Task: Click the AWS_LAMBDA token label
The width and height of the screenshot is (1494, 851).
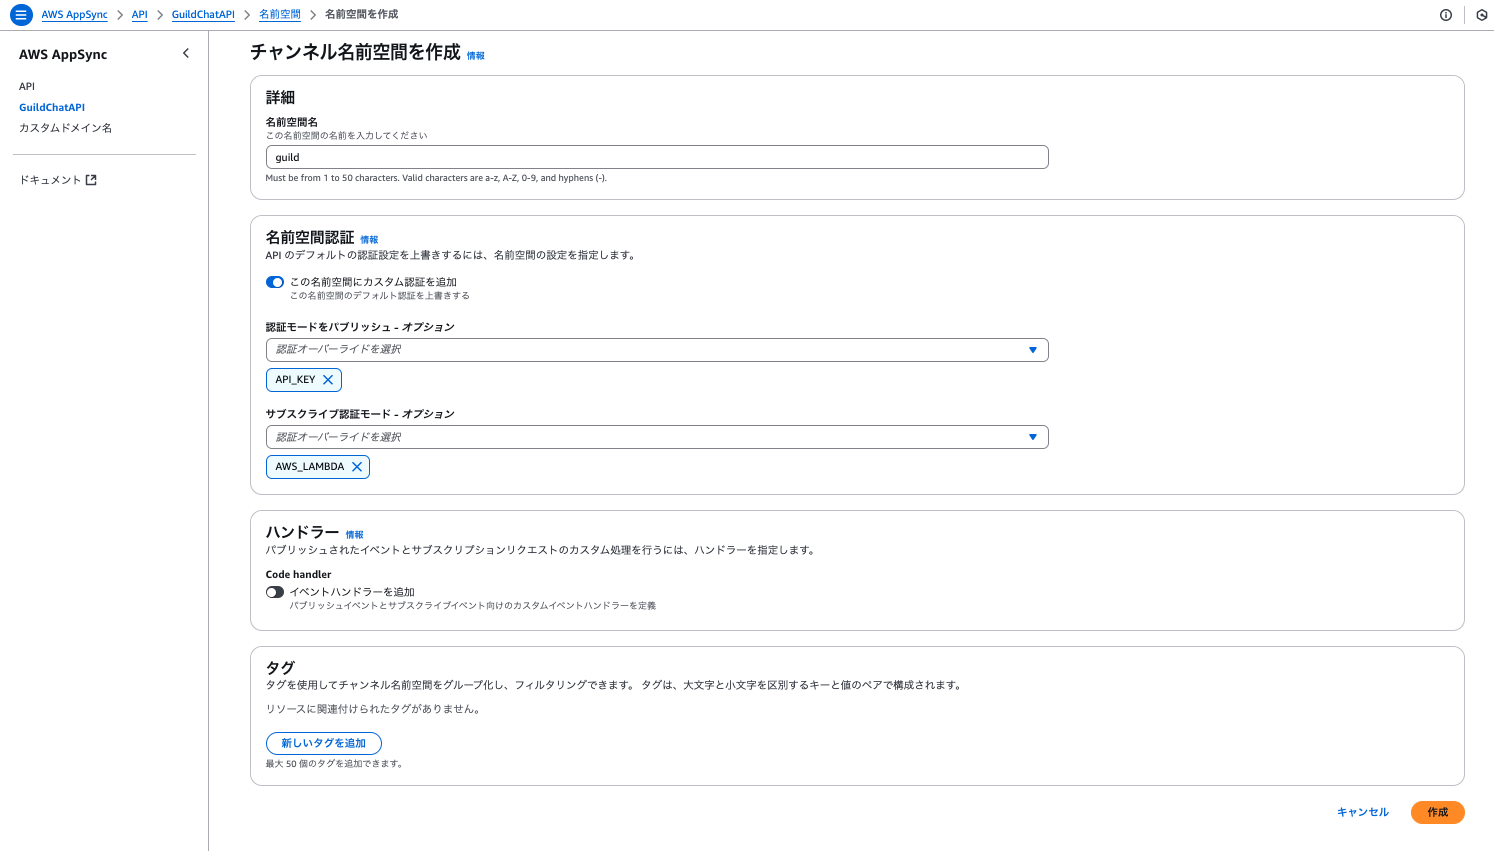Action: 310,467
